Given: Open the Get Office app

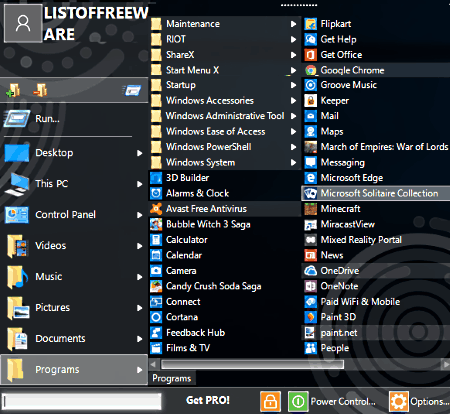Looking at the screenshot, I should tap(376, 55).
